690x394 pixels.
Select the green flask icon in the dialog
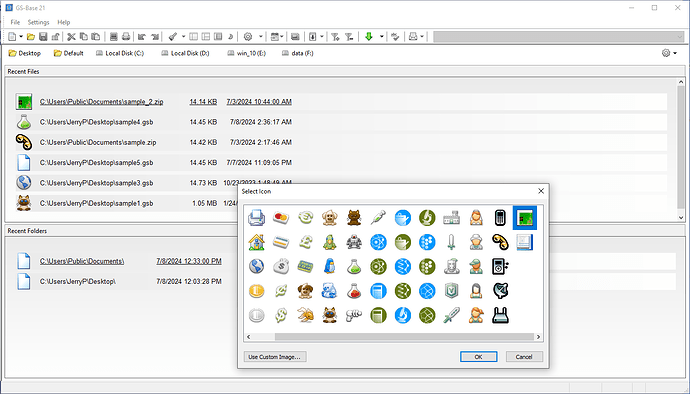pos(354,266)
